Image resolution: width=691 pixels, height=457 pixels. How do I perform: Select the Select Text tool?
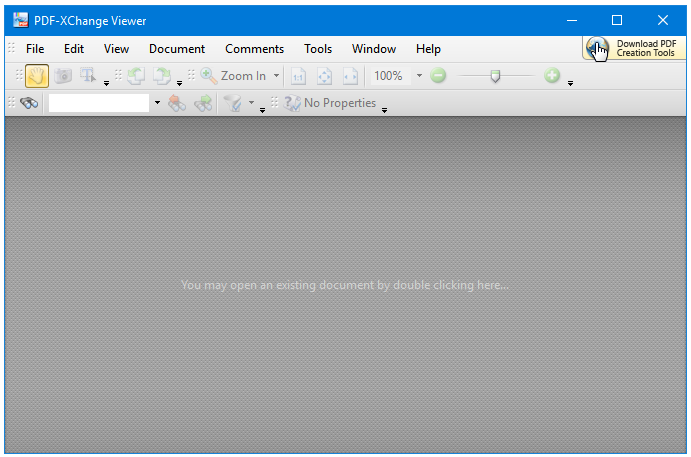click(88, 75)
